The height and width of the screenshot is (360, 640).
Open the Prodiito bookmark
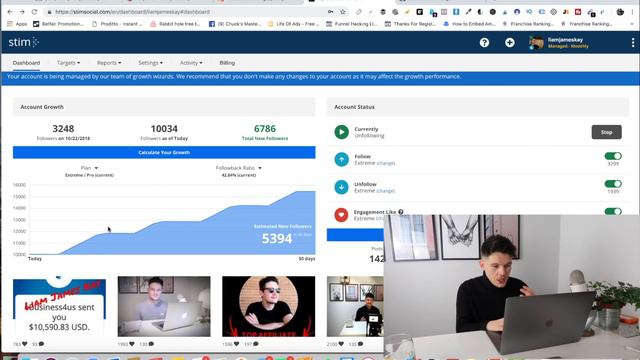118,24
